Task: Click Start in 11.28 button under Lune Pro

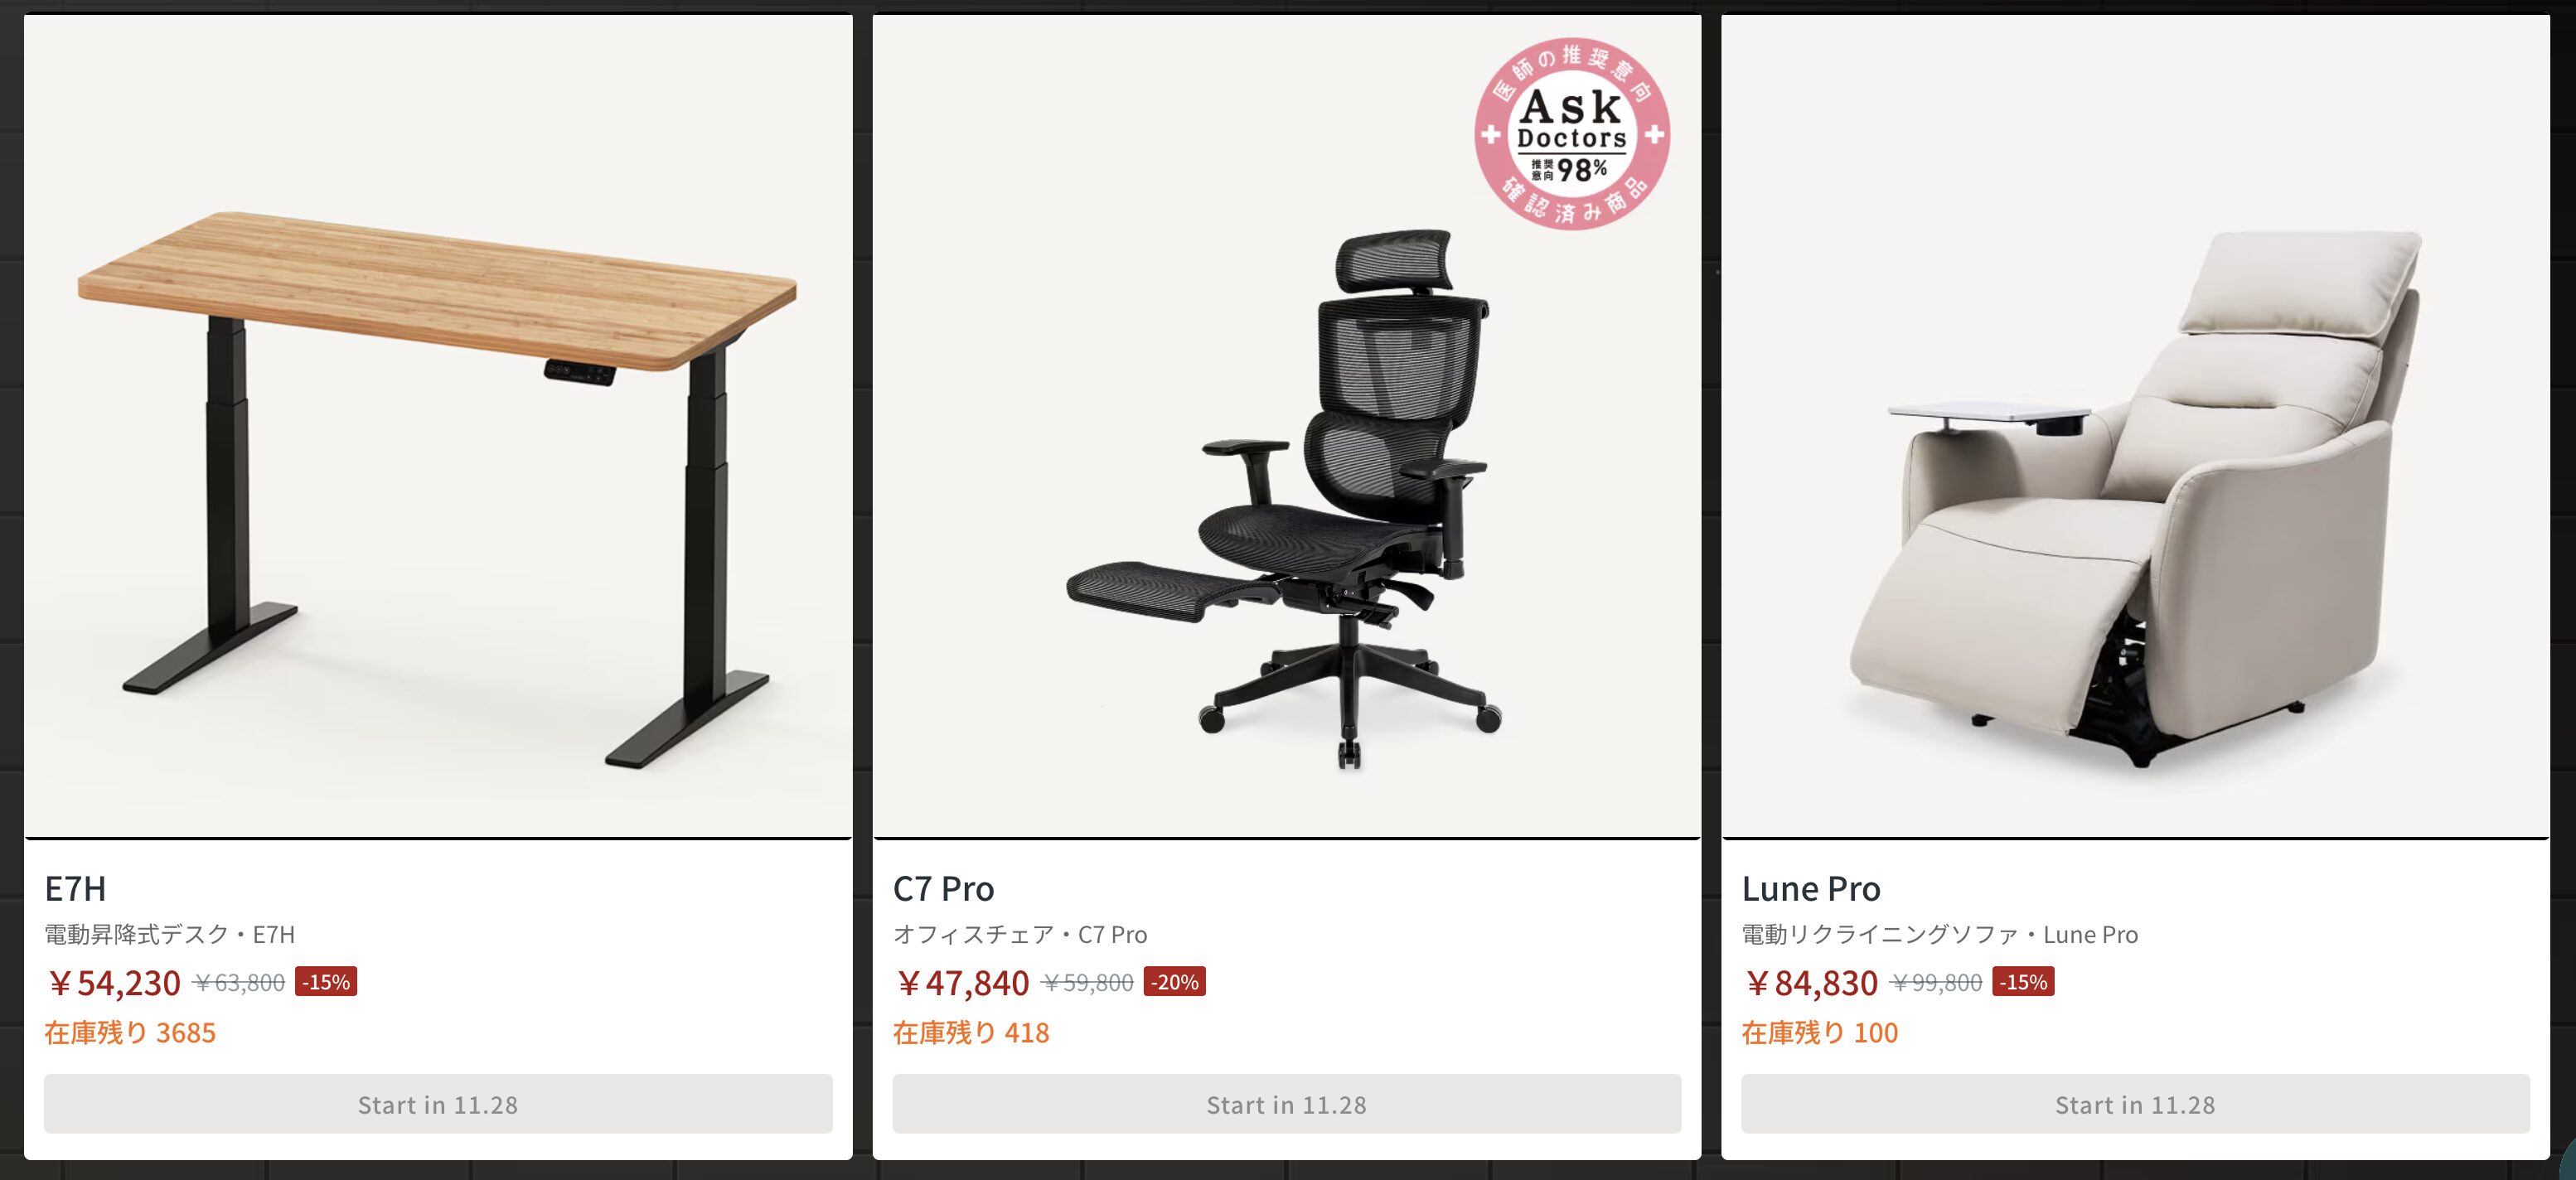Action: point(2135,1104)
